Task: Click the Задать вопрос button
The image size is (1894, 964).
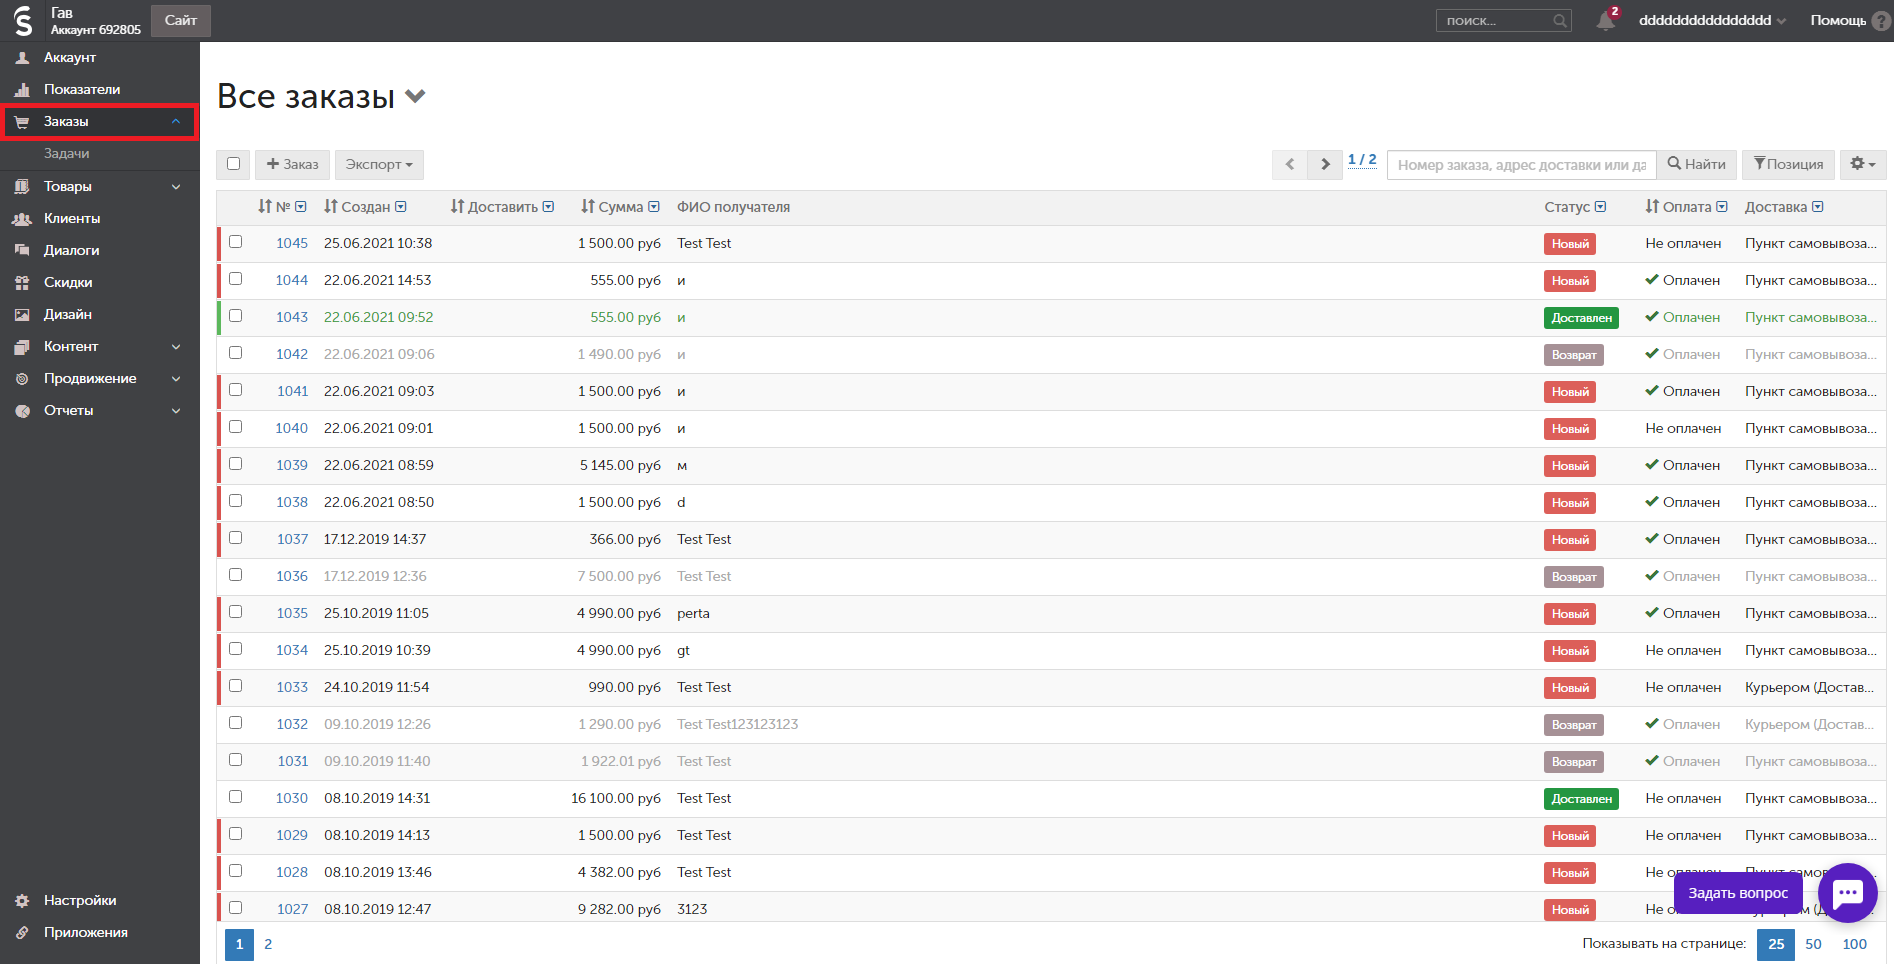Action: click(x=1738, y=893)
